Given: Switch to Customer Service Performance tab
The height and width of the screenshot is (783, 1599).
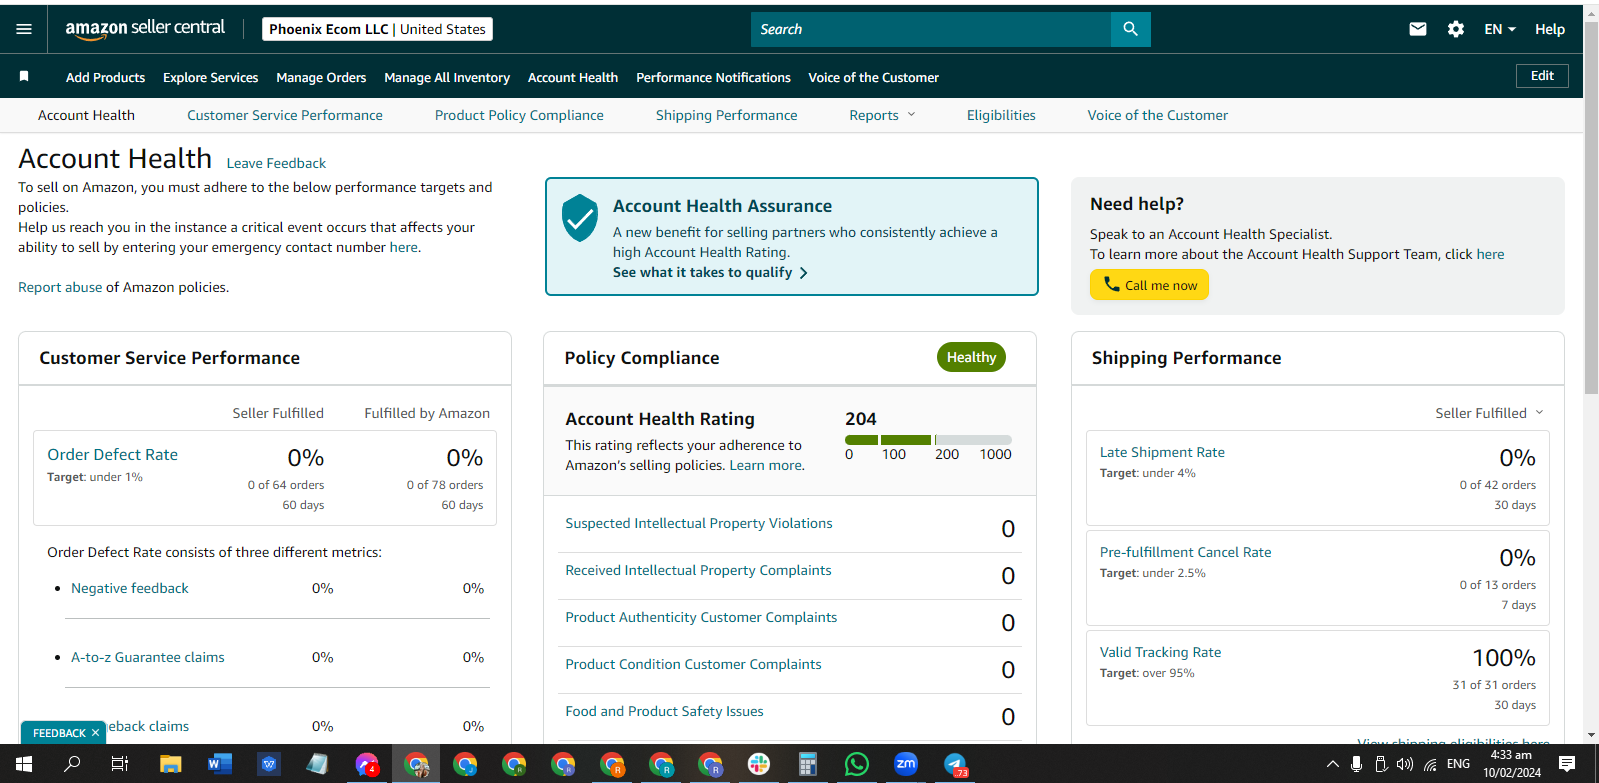Looking at the screenshot, I should pyautogui.click(x=285, y=115).
